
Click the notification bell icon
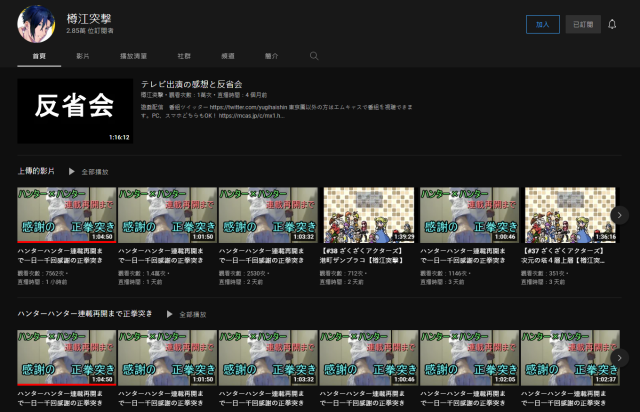pyautogui.click(x=612, y=24)
